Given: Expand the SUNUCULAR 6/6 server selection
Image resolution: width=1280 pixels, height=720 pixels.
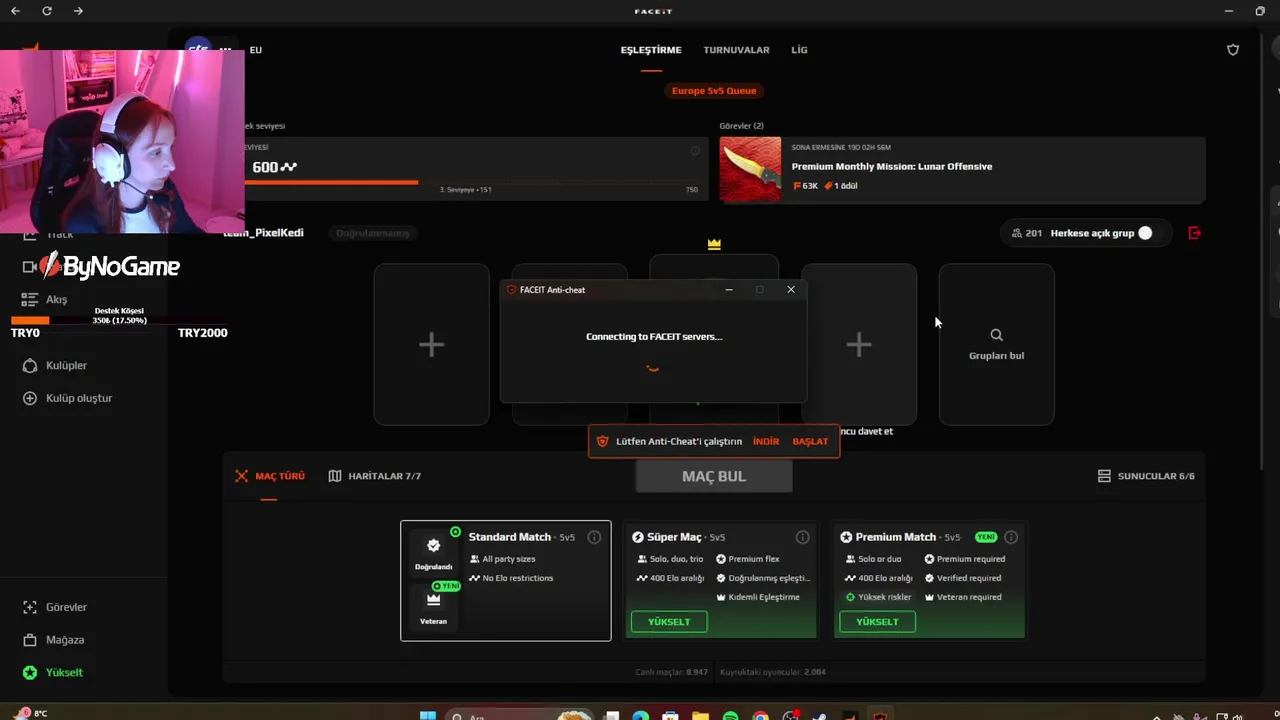Looking at the screenshot, I should click(x=1146, y=476).
